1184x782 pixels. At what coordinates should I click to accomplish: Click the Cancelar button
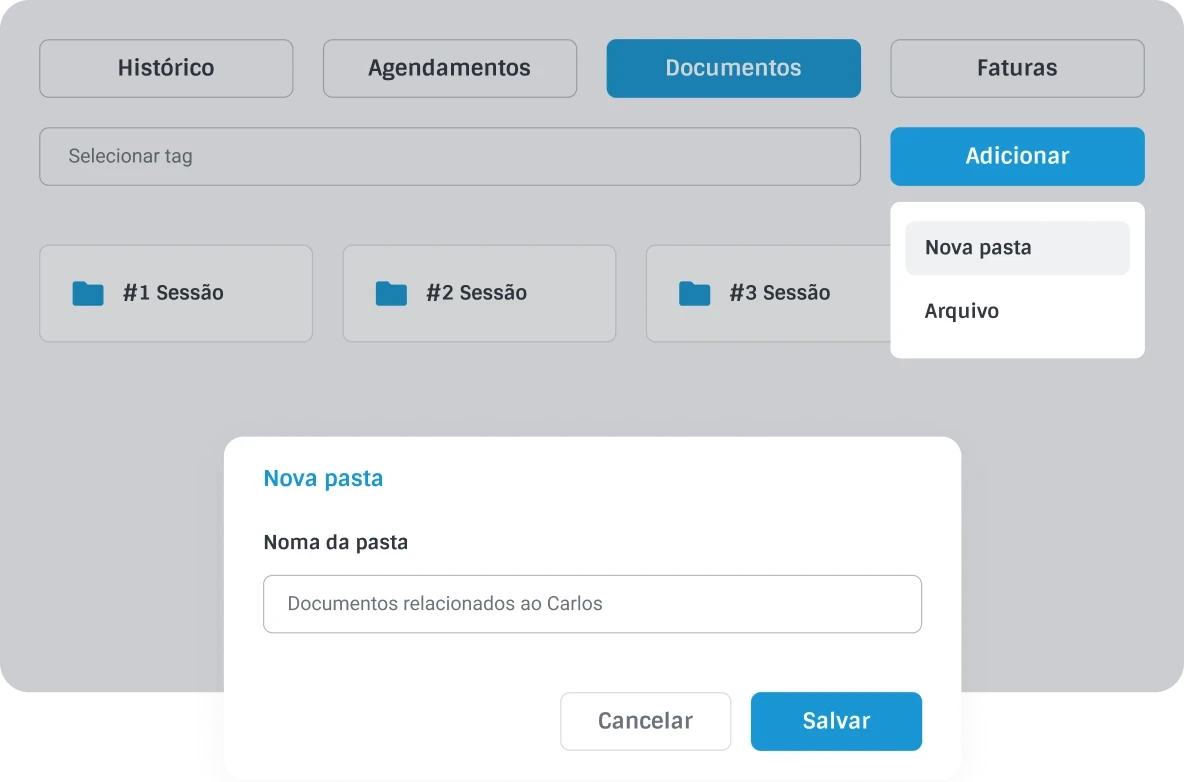pyautogui.click(x=645, y=721)
